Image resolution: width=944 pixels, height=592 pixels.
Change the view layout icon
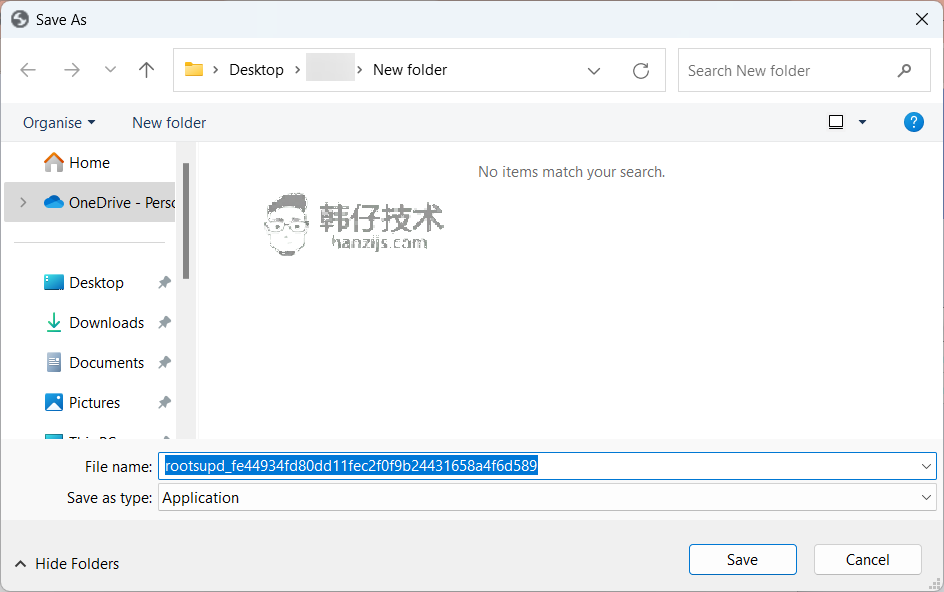(x=836, y=122)
